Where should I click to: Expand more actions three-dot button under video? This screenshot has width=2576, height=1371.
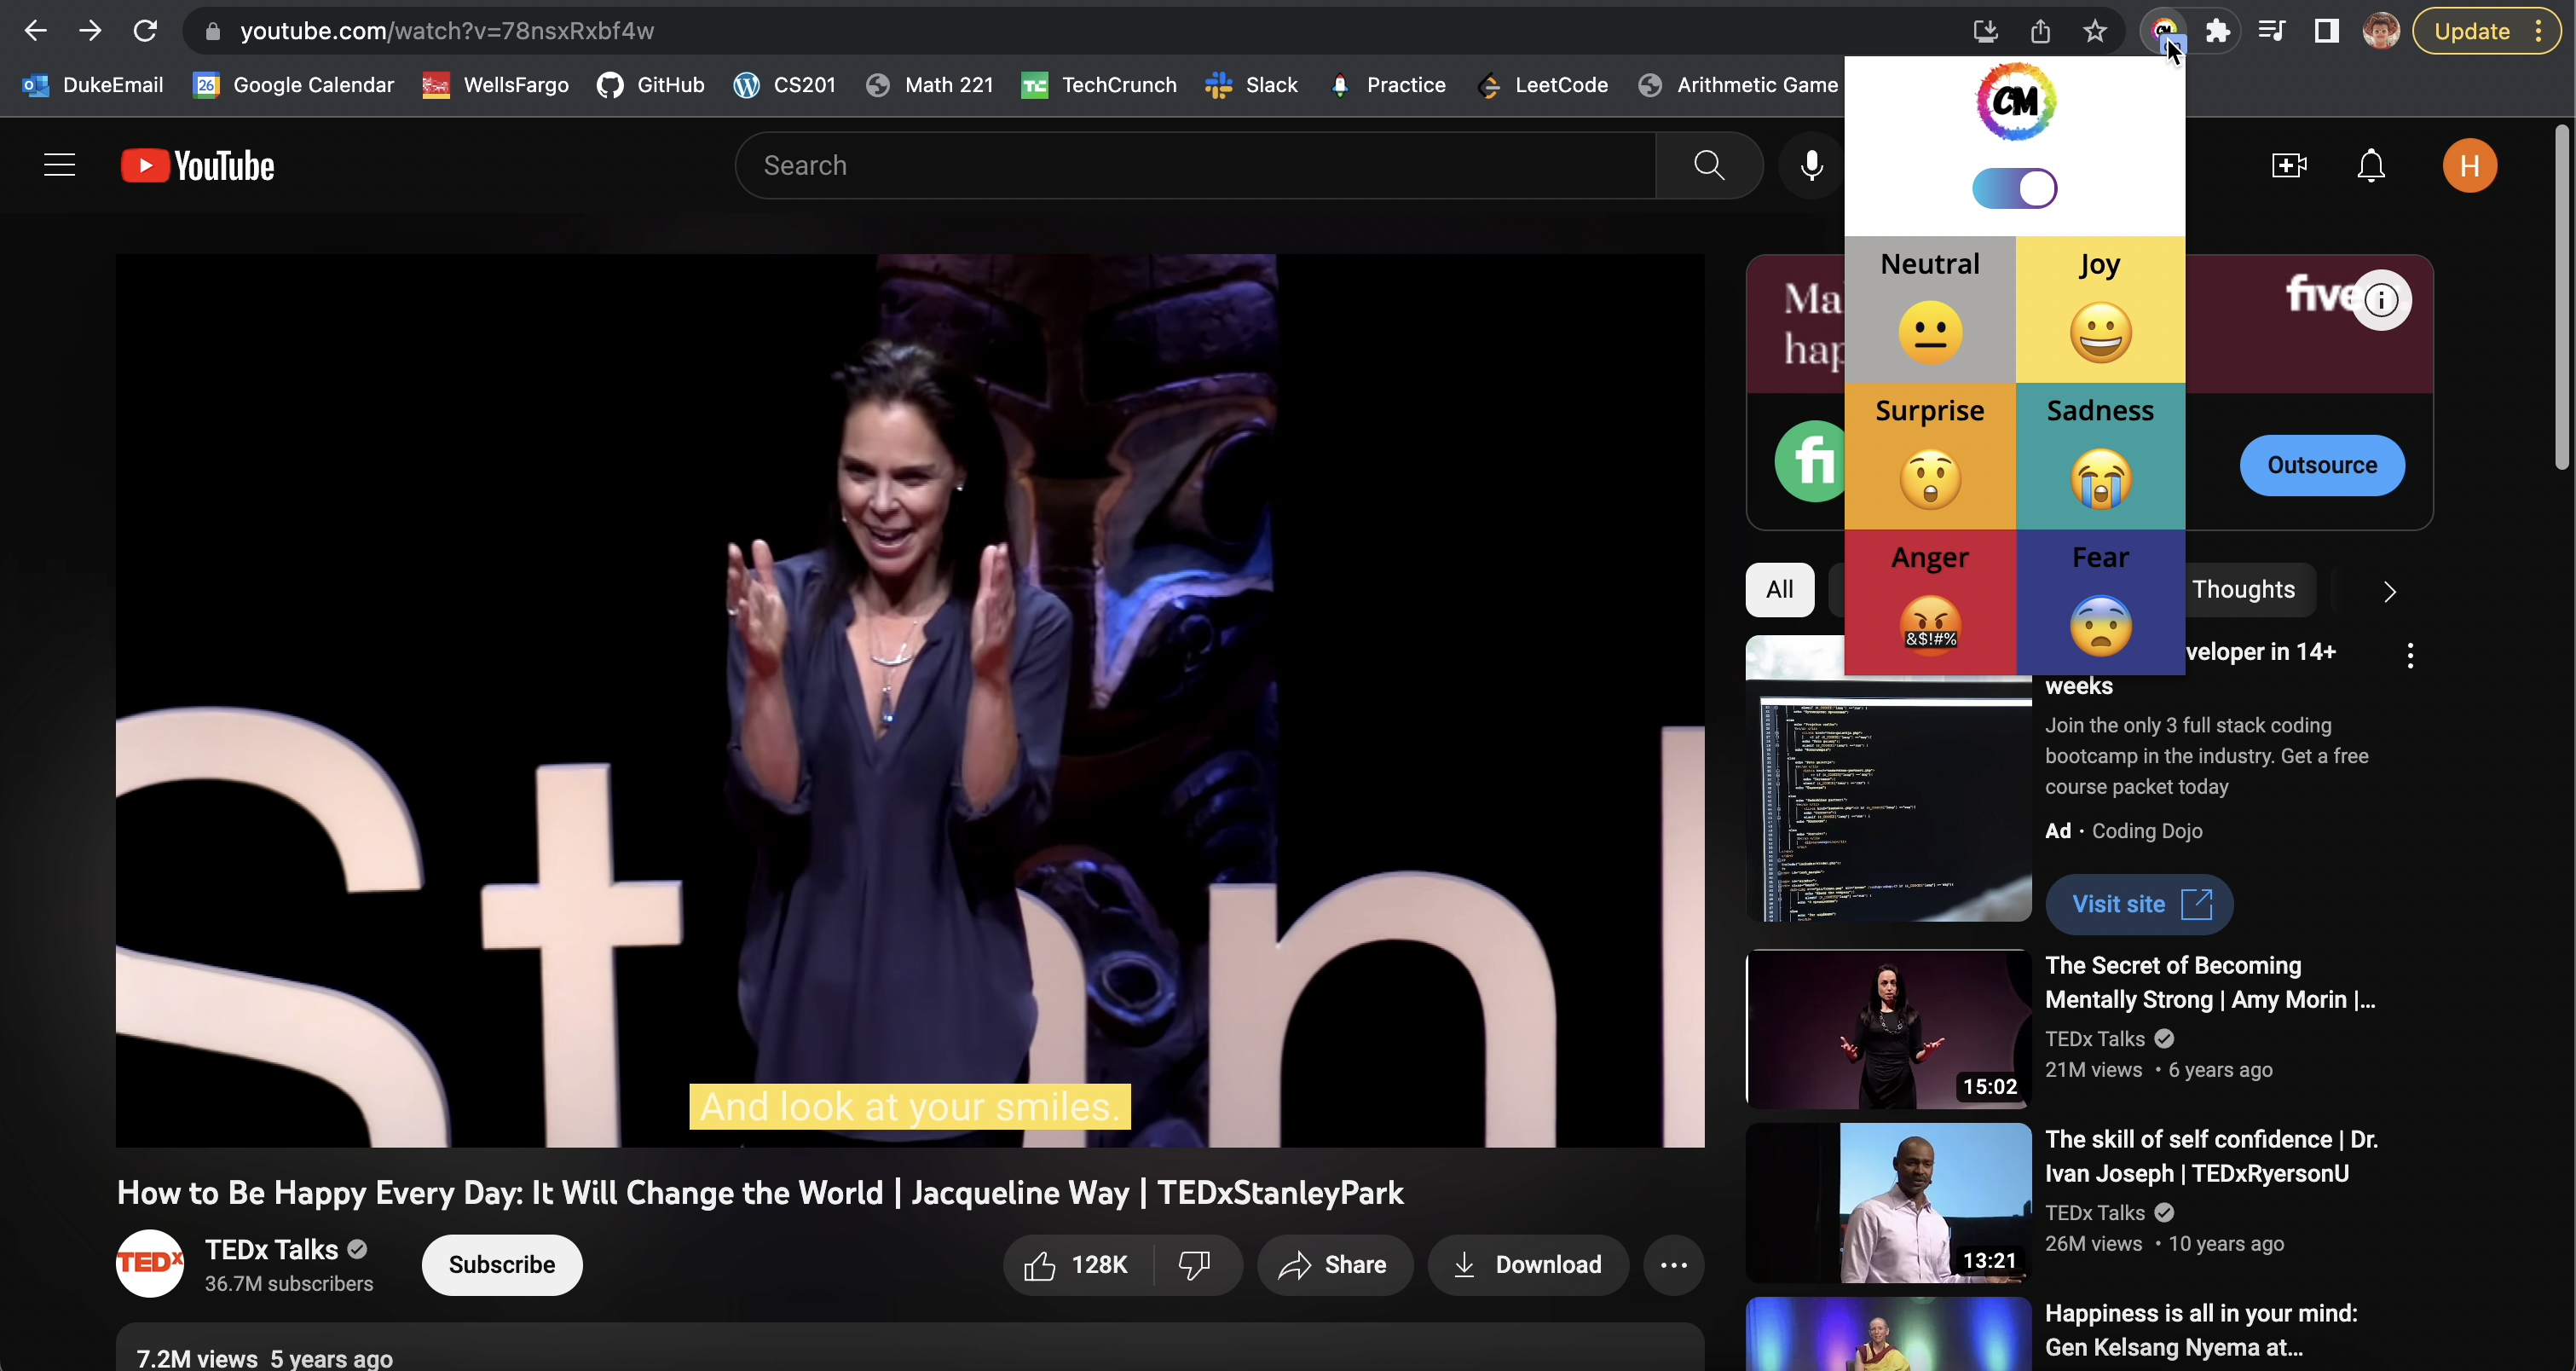coord(1674,1265)
